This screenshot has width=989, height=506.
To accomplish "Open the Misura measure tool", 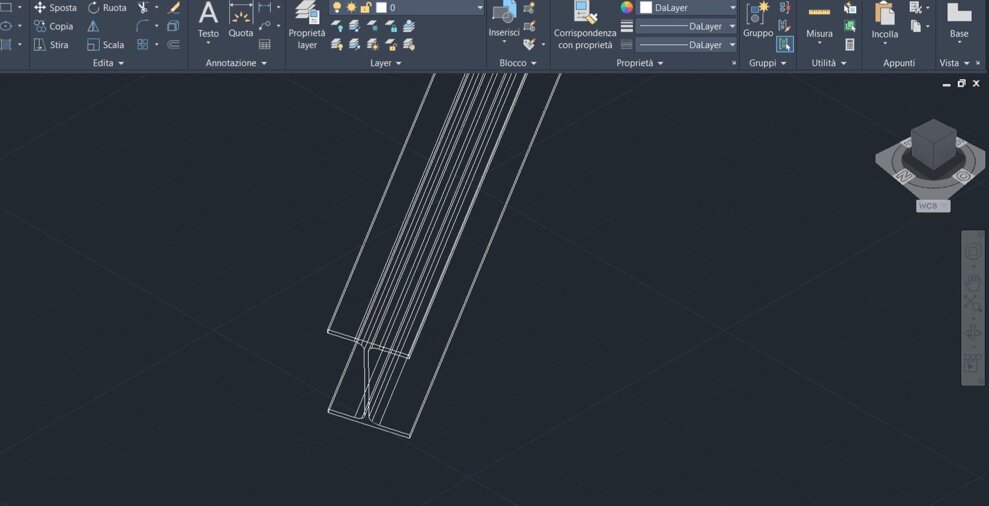I will pos(819,21).
